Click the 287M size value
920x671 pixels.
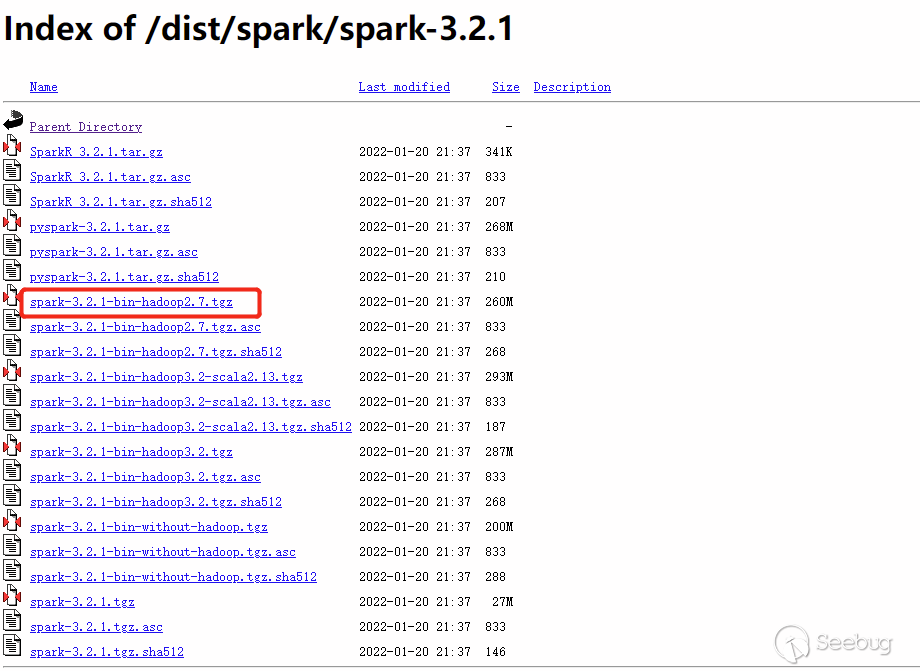pyautogui.click(x=499, y=452)
